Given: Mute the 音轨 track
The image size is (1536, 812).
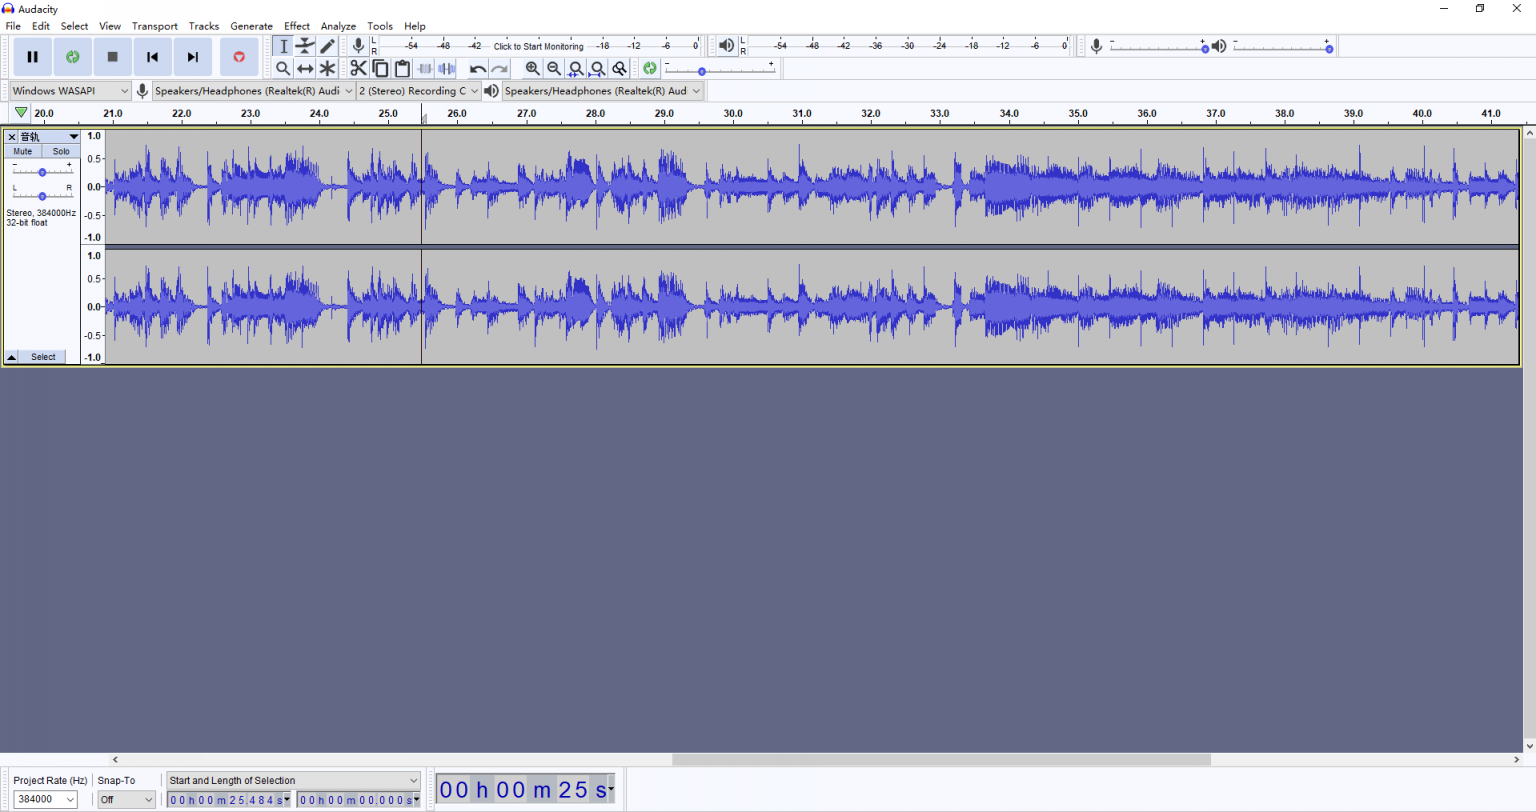Looking at the screenshot, I should tap(21, 151).
